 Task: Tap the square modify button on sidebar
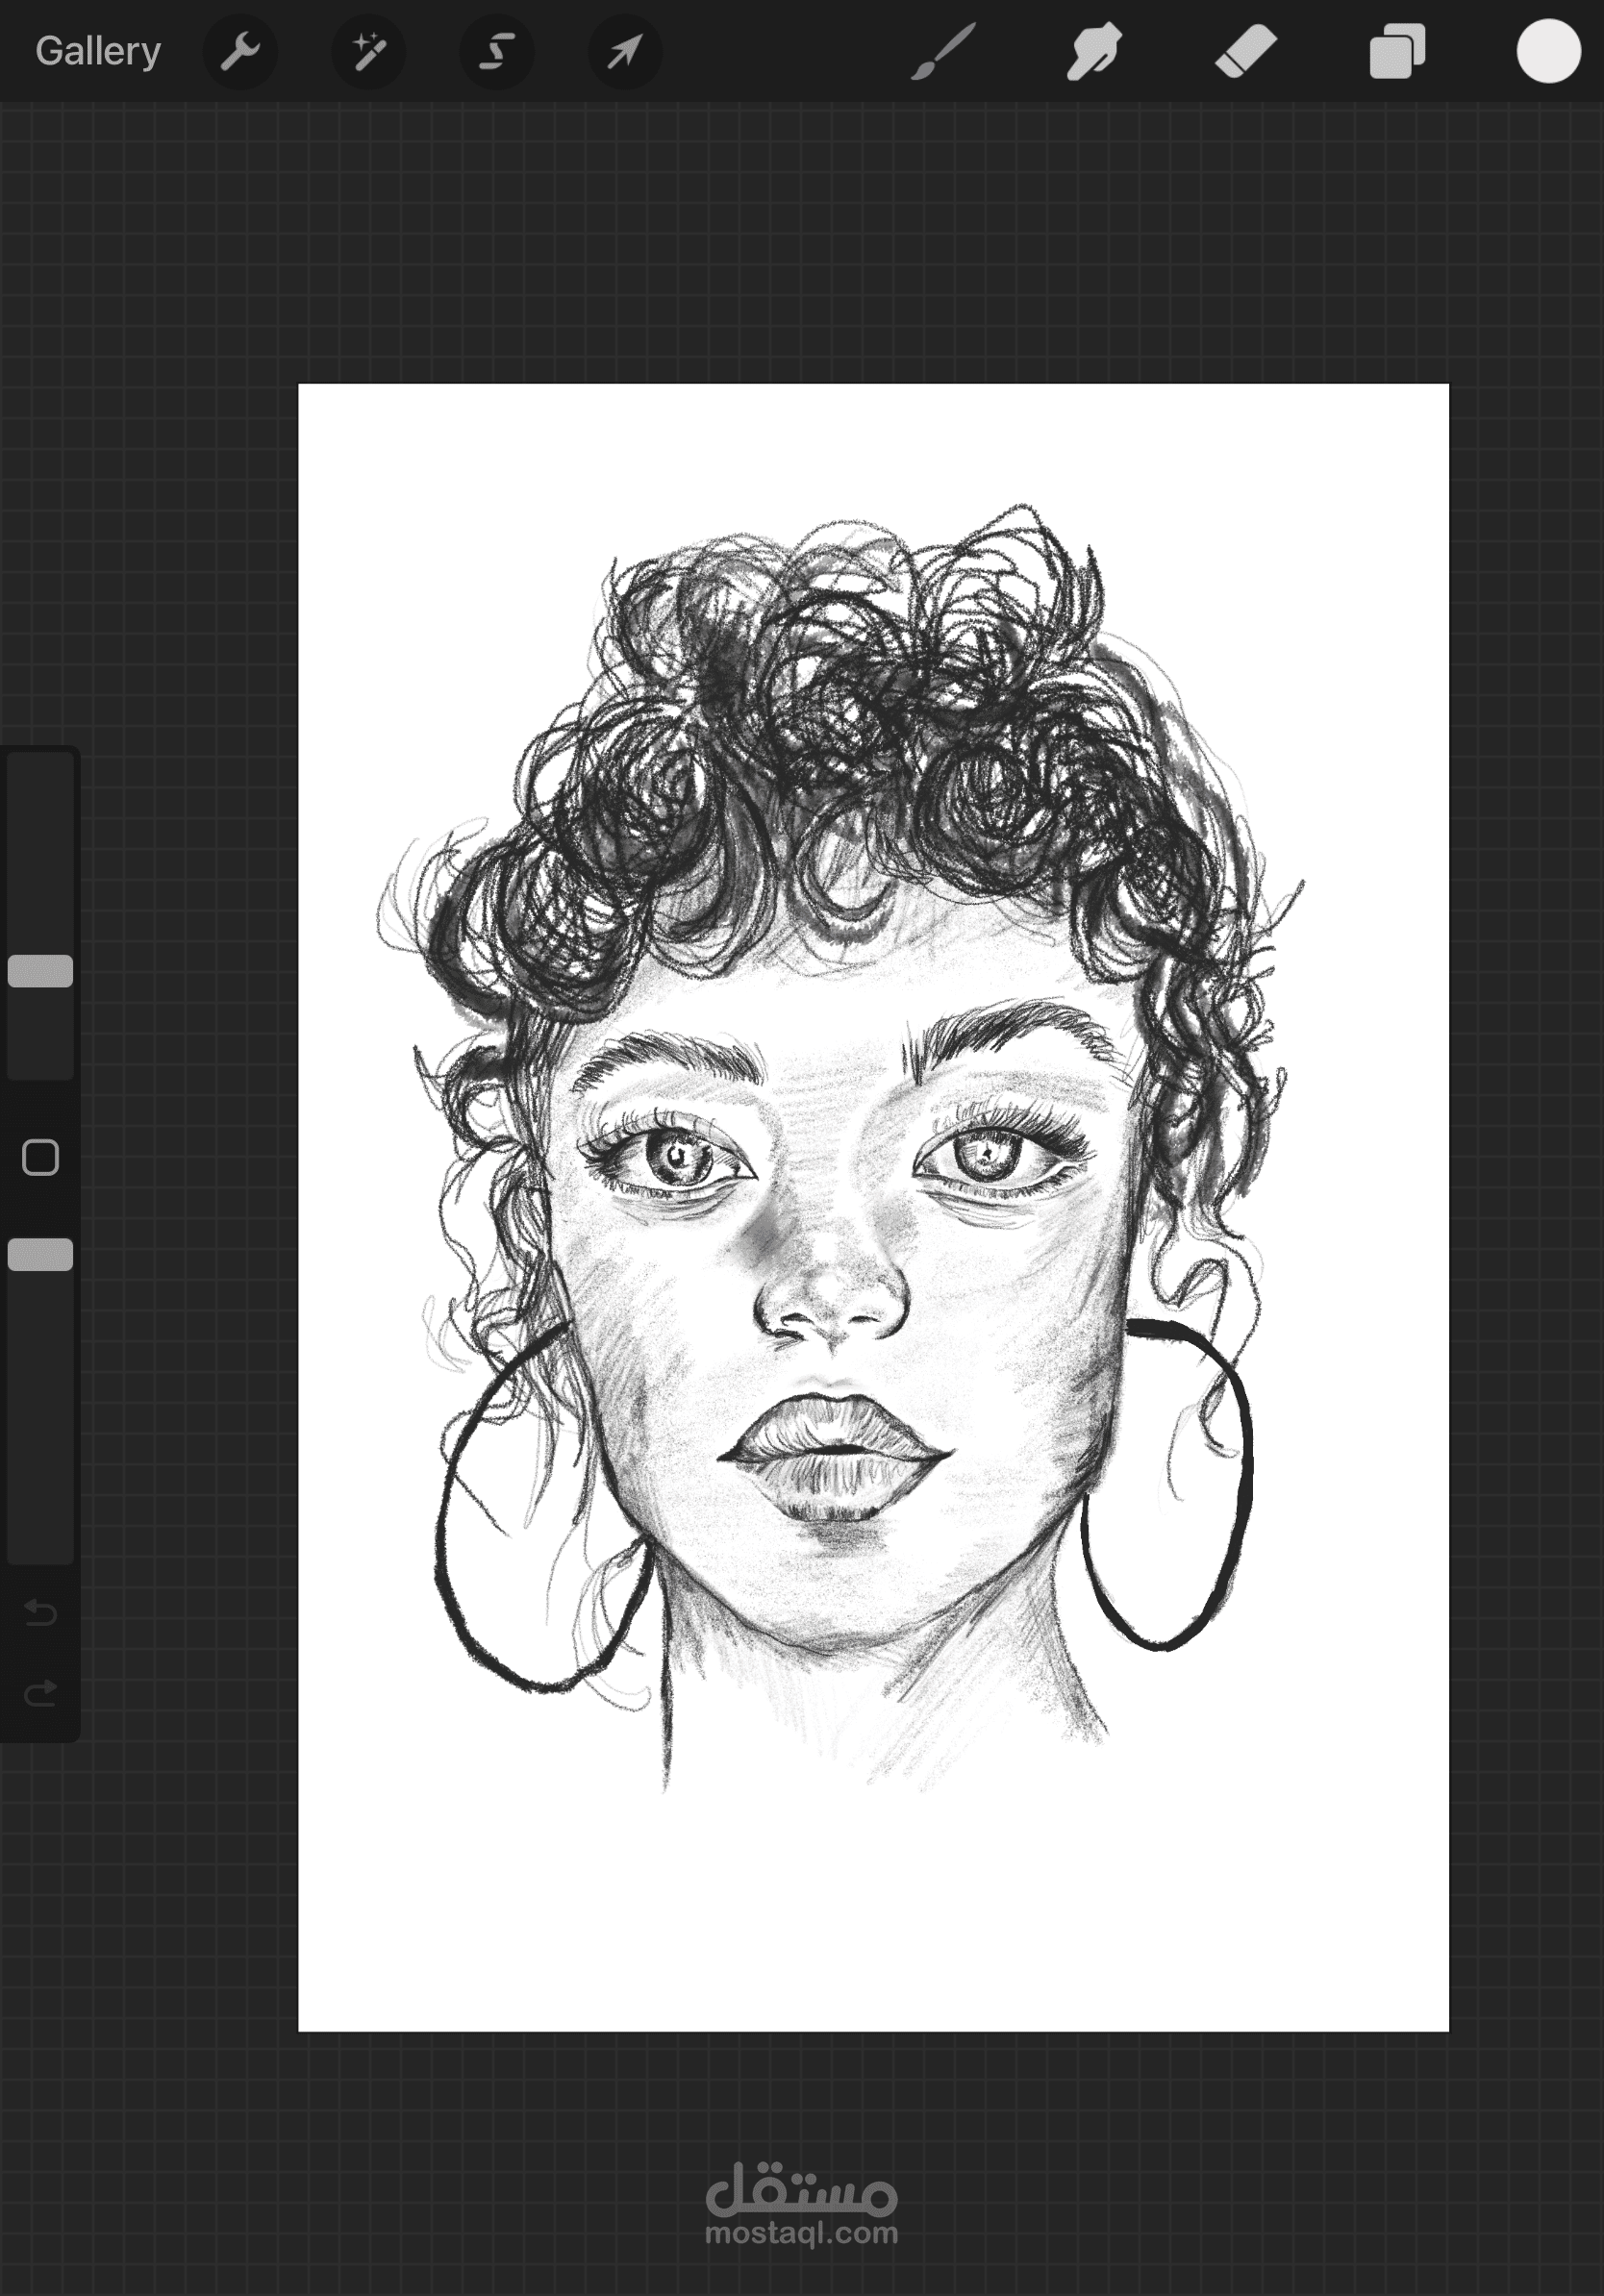pyautogui.click(x=40, y=1157)
